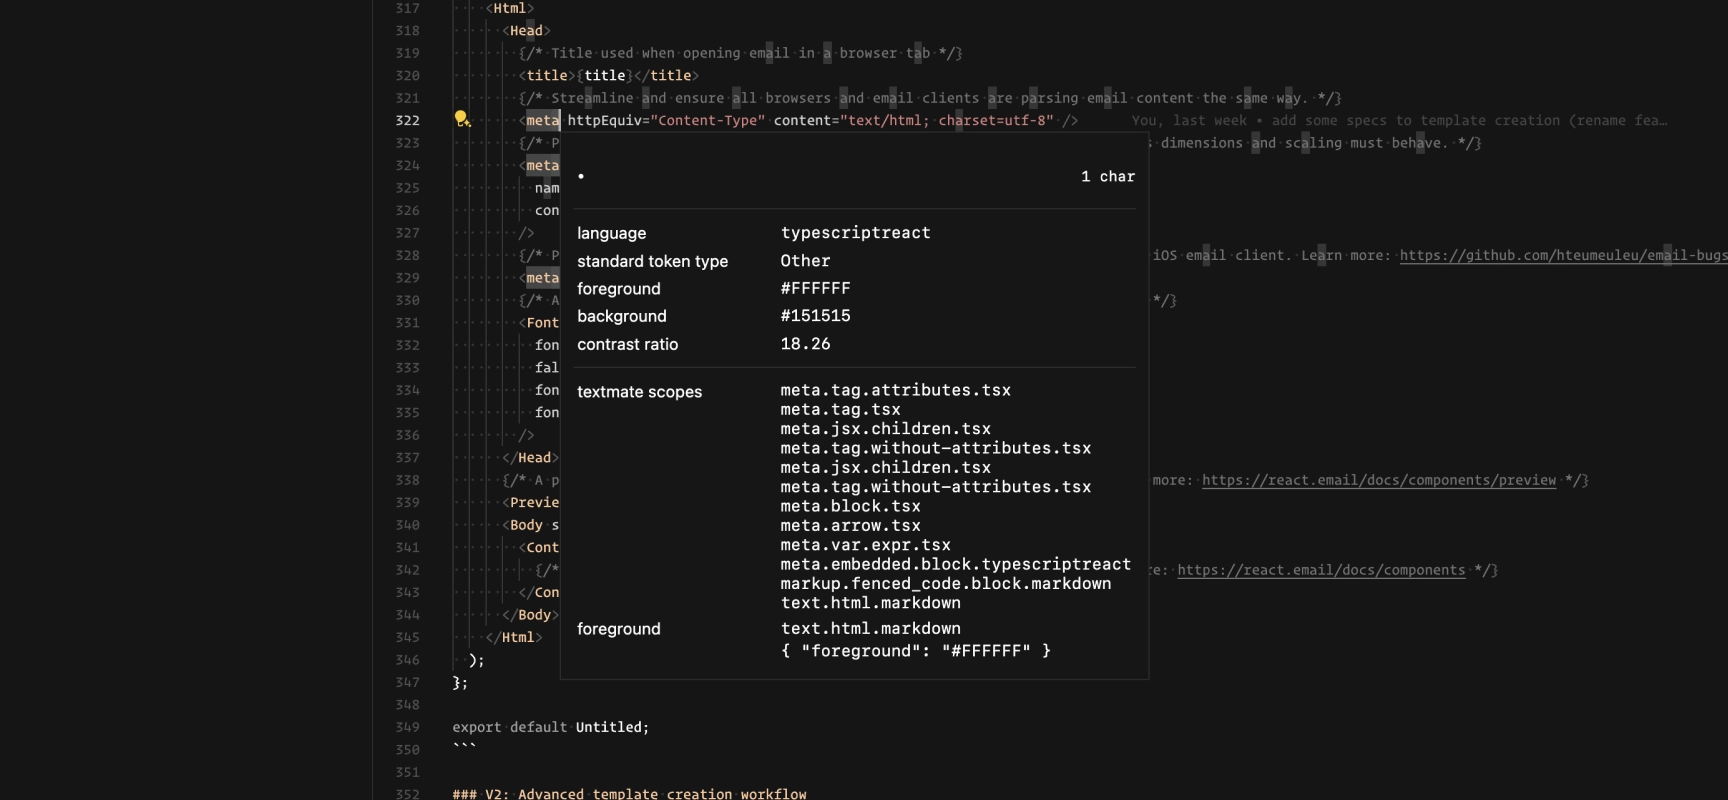Open the github.com/hteumeuleu/email-bugs link
Screen dimensions: 1728x800
(1563, 255)
